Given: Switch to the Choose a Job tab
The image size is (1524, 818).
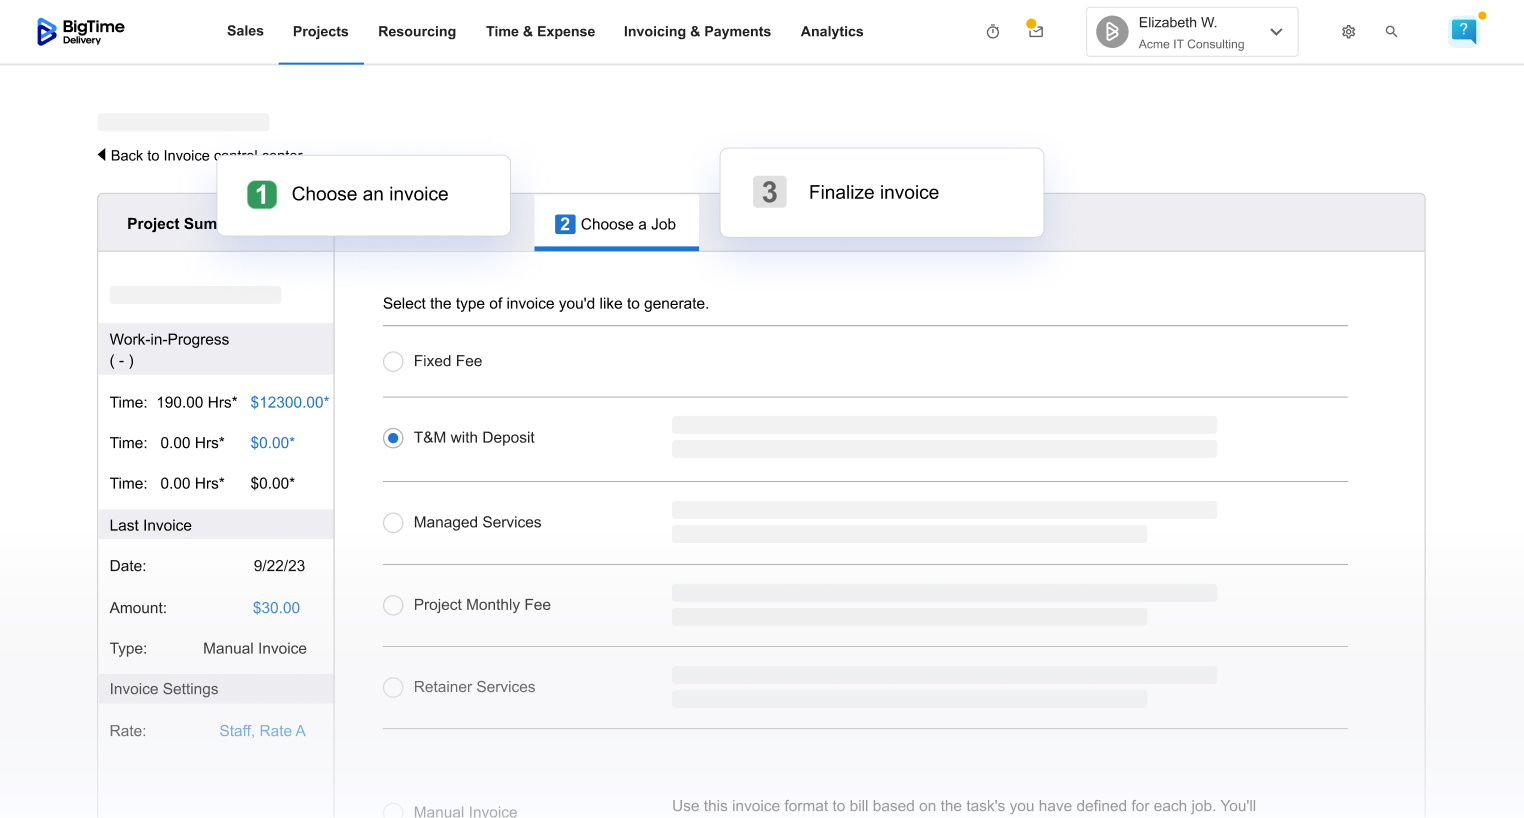Looking at the screenshot, I should pos(616,224).
